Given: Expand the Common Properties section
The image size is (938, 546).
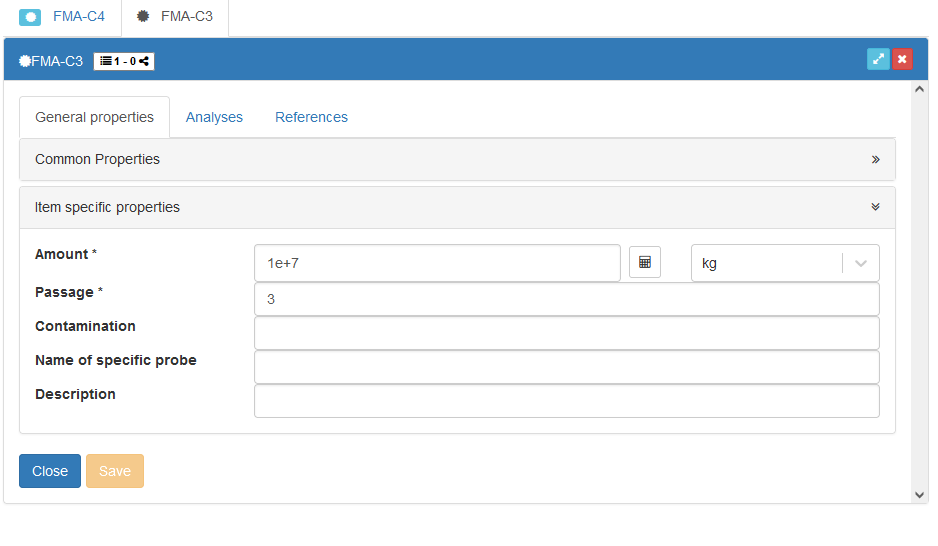Looking at the screenshot, I should click(x=875, y=159).
